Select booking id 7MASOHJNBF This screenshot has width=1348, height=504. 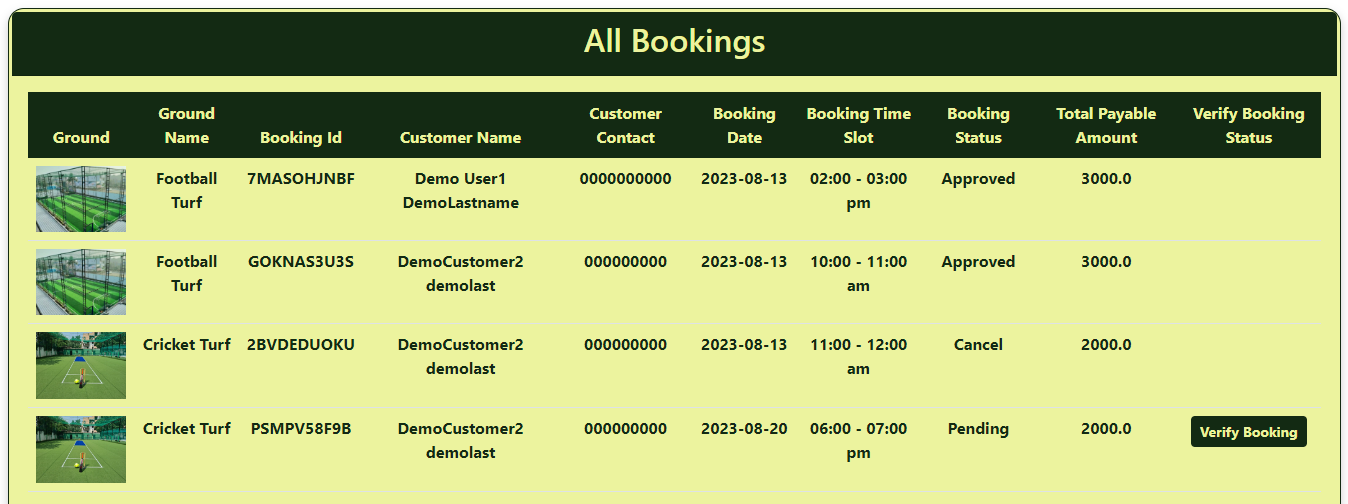tap(301, 179)
